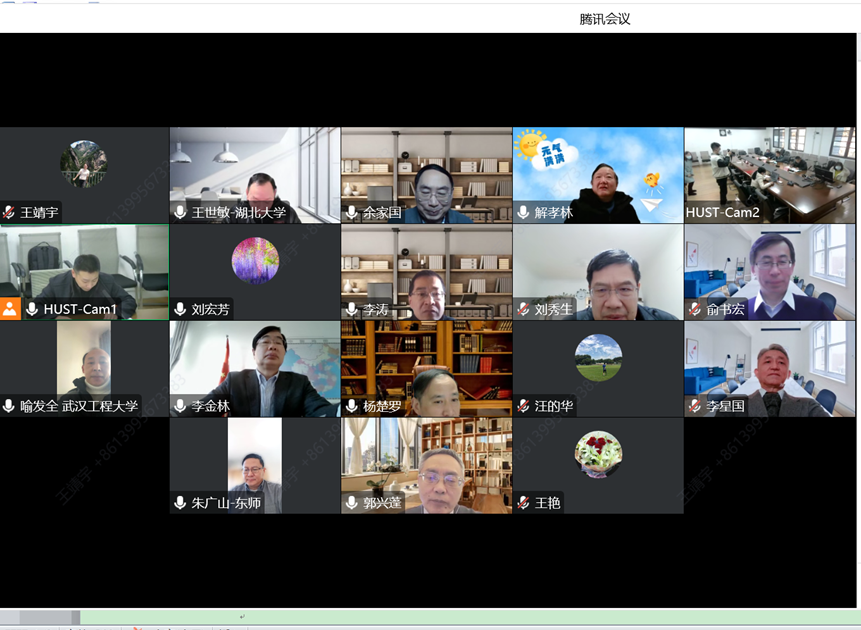Click the microphone icon beside 喻发全 武汉工程大学

click(9, 406)
